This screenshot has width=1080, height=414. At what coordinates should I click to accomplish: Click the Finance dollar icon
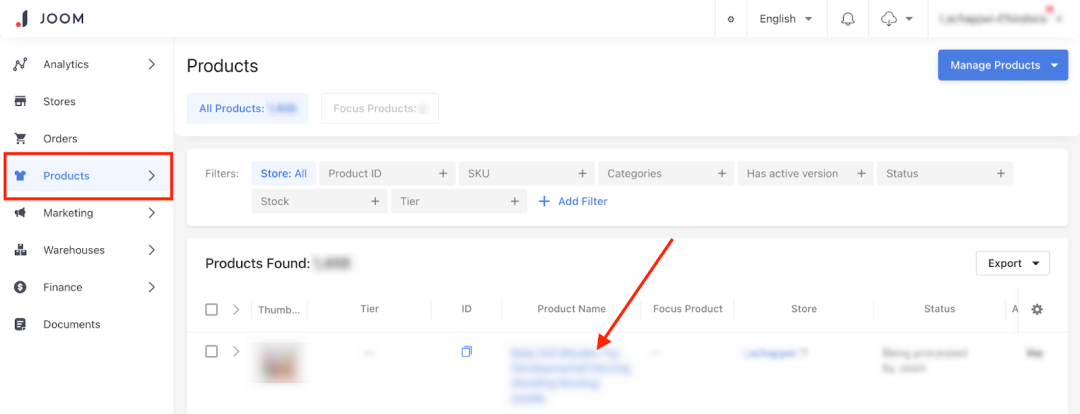(20, 287)
